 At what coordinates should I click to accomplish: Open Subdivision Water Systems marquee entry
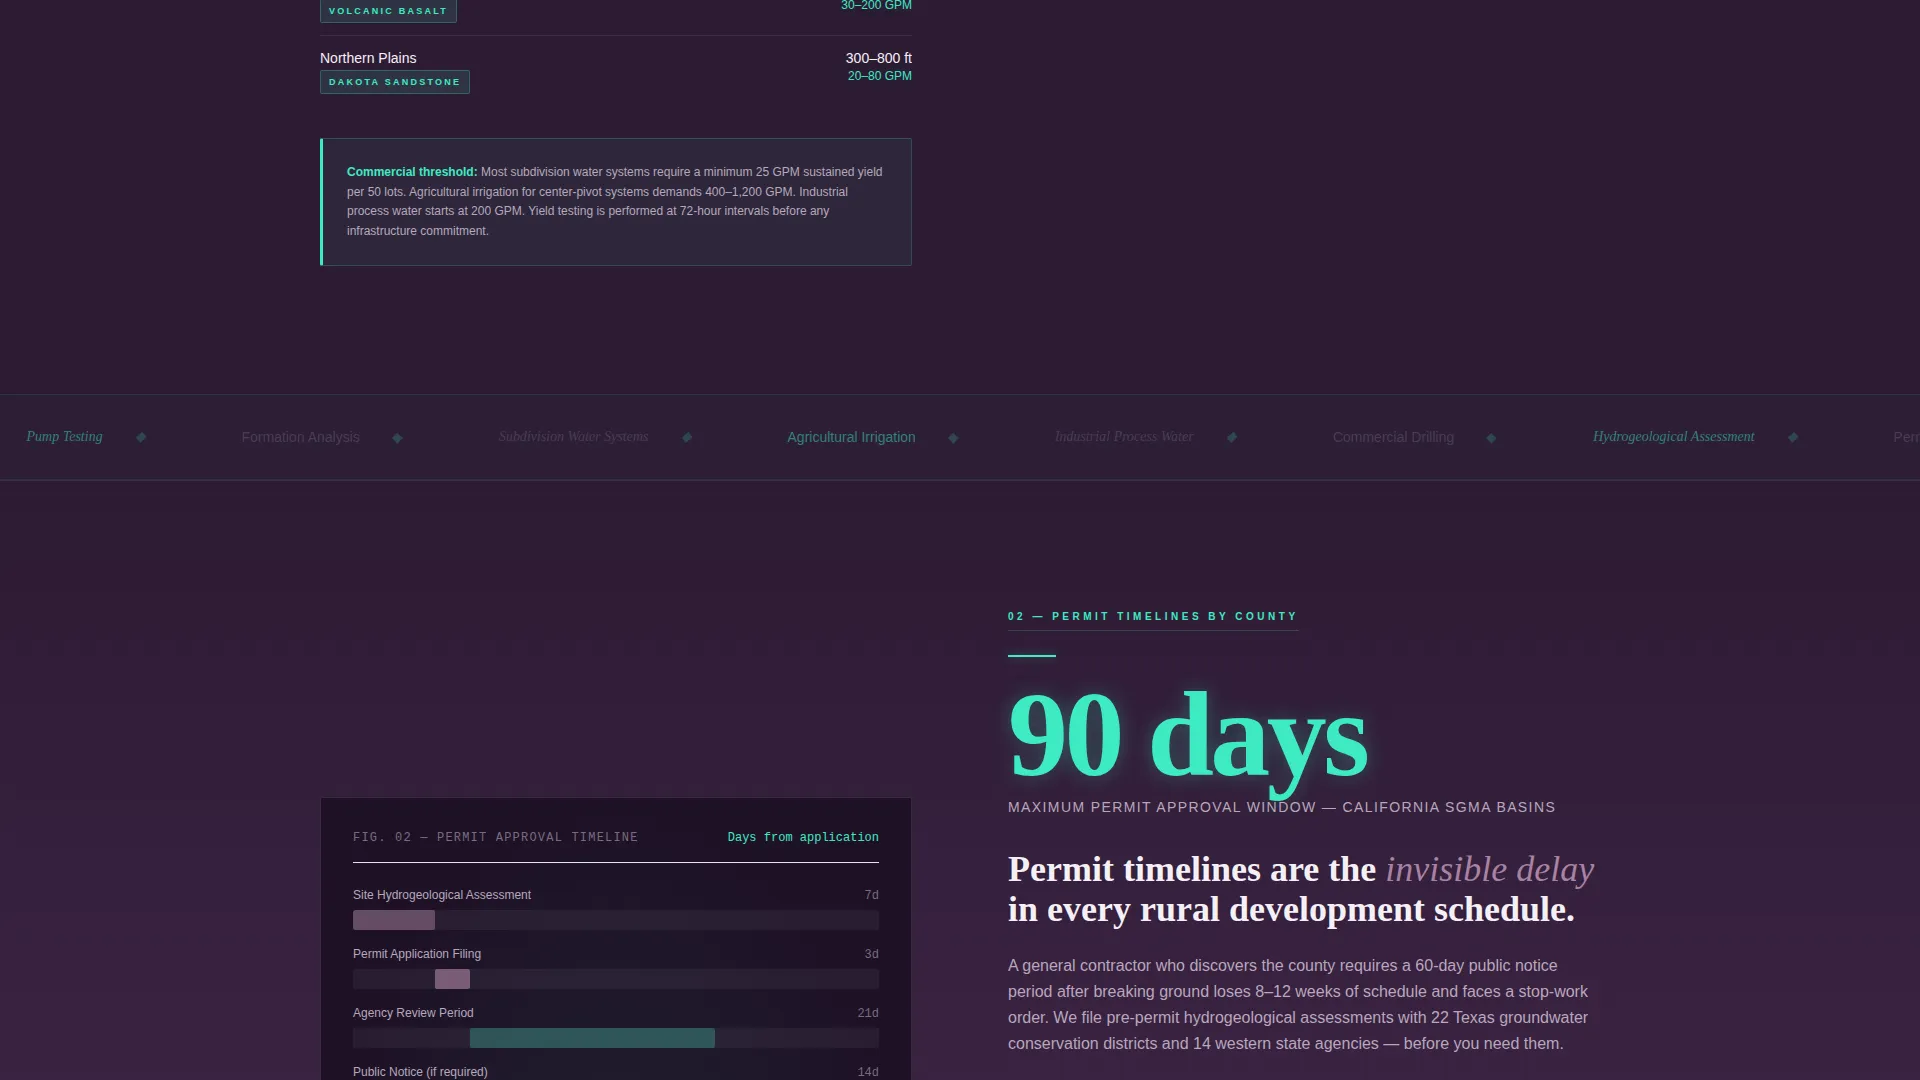(573, 437)
